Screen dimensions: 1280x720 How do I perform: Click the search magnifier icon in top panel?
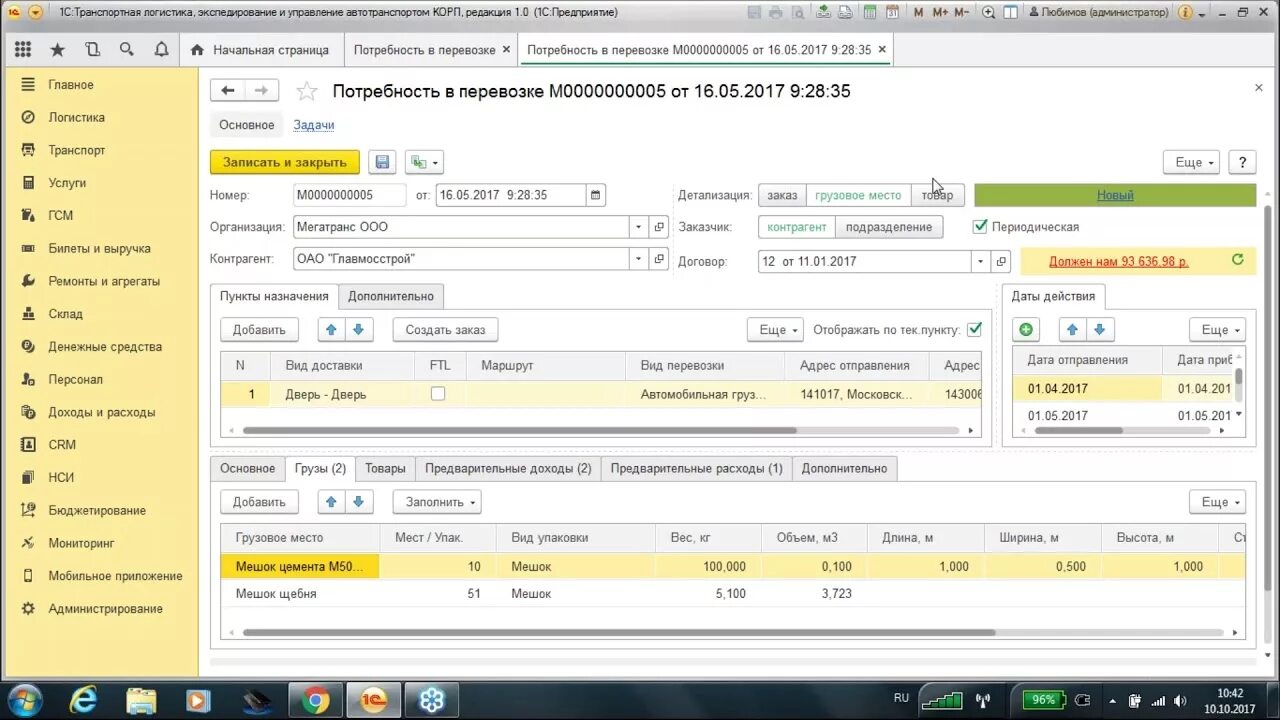[126, 49]
